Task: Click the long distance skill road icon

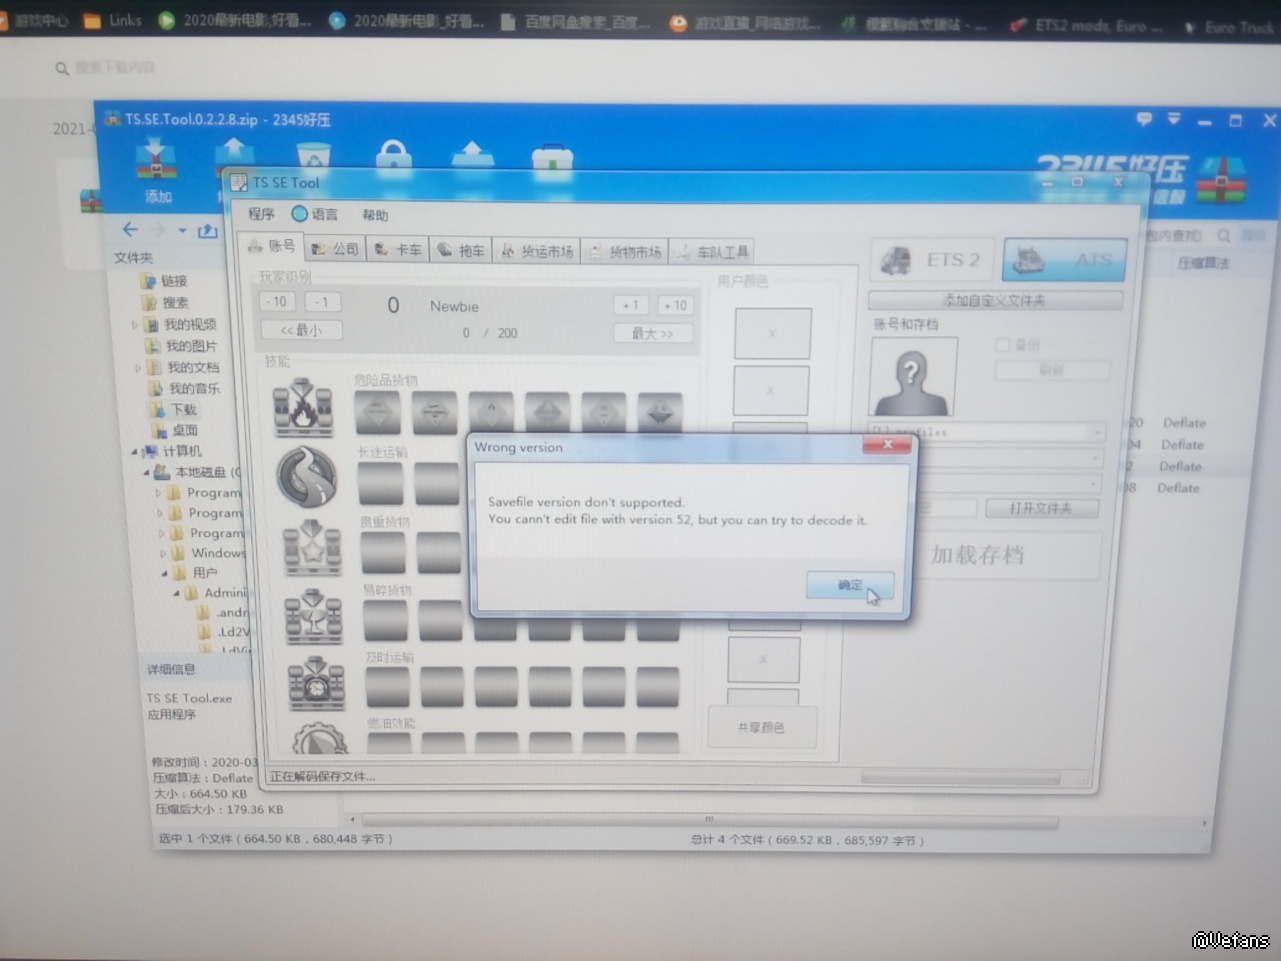Action: click(306, 475)
